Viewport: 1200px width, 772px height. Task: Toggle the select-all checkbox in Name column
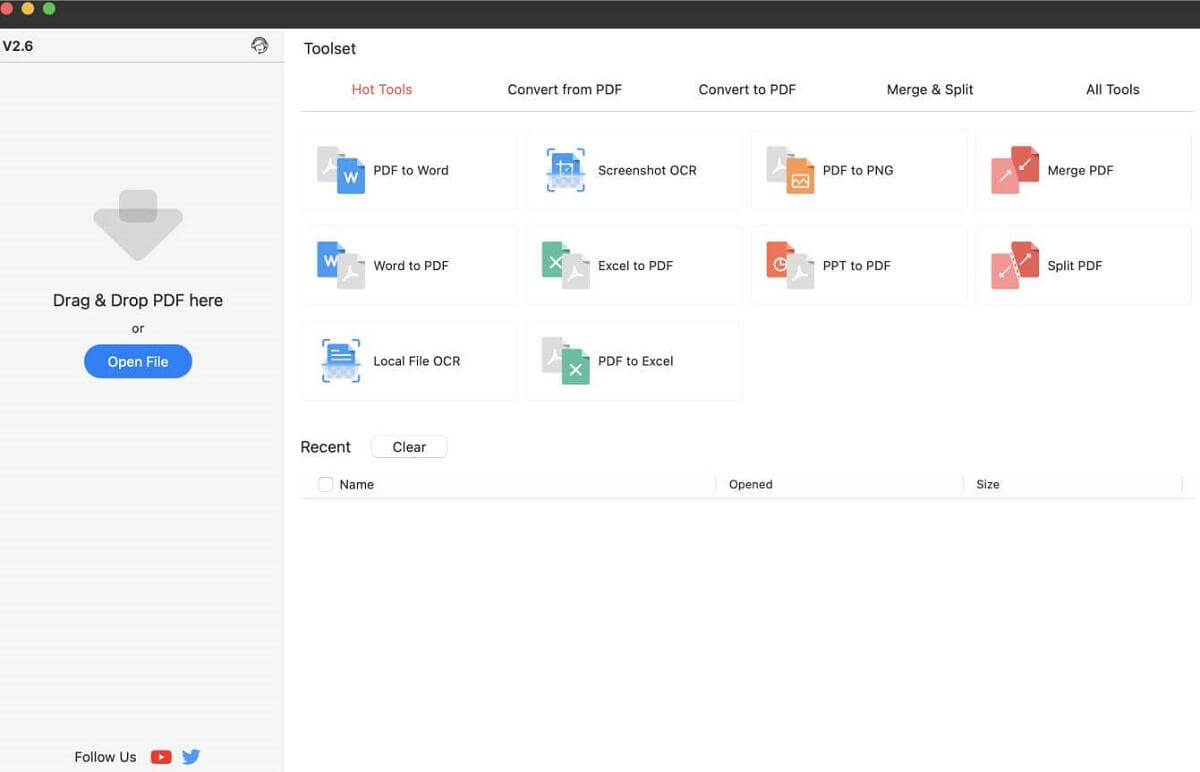[325, 484]
